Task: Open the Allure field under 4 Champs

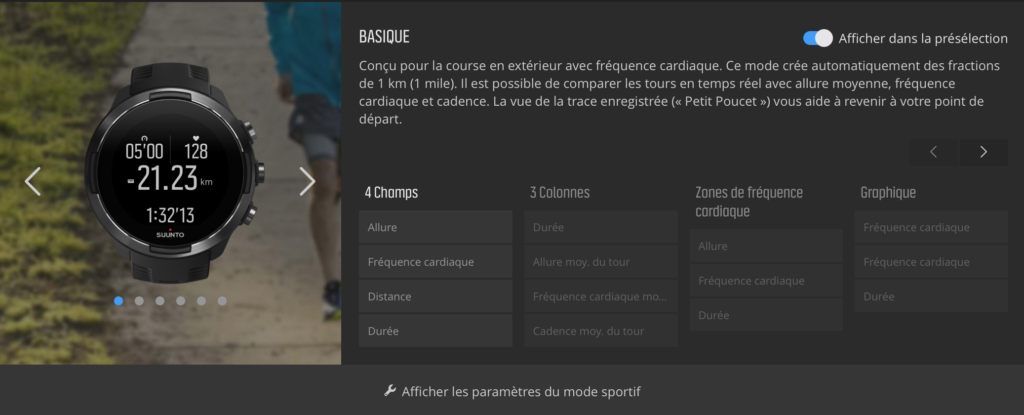Action: click(436, 227)
